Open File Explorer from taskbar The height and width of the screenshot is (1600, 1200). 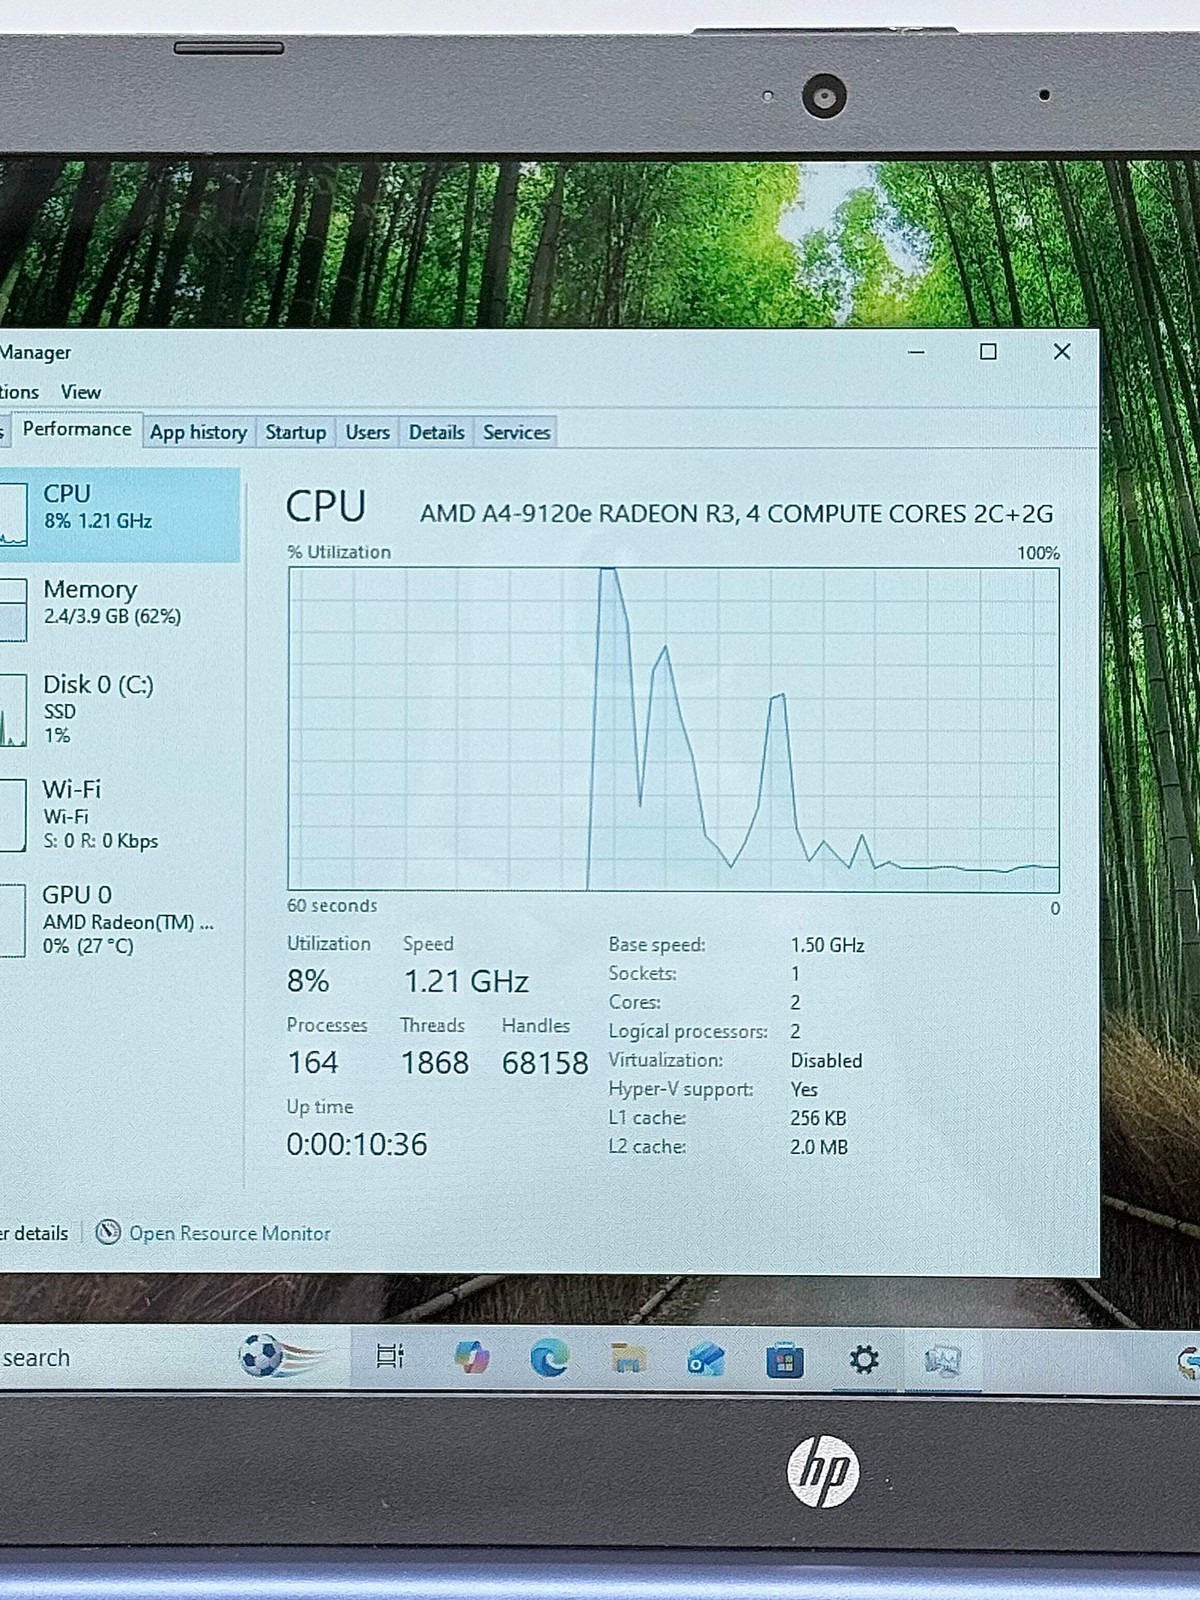point(627,1358)
